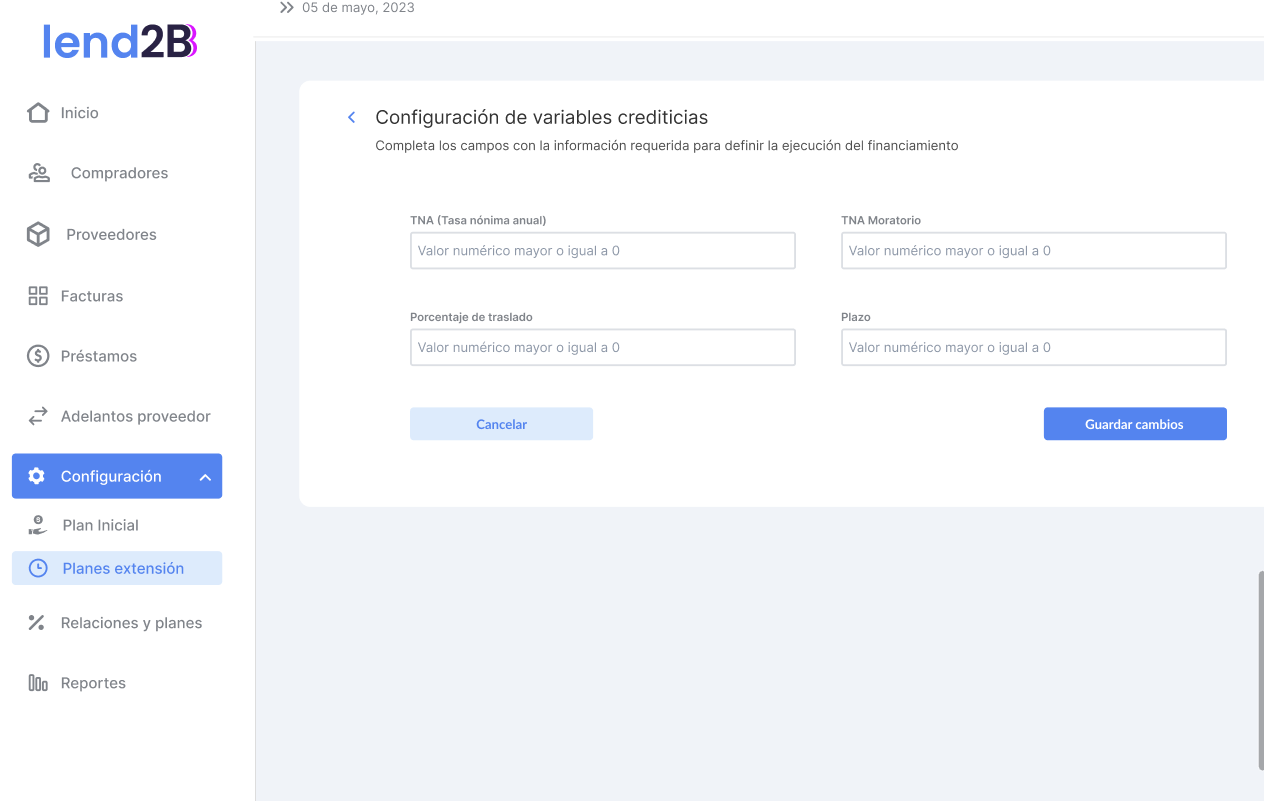Image resolution: width=1264 pixels, height=801 pixels.
Task: Click the Compradores people icon
Action: point(39,173)
